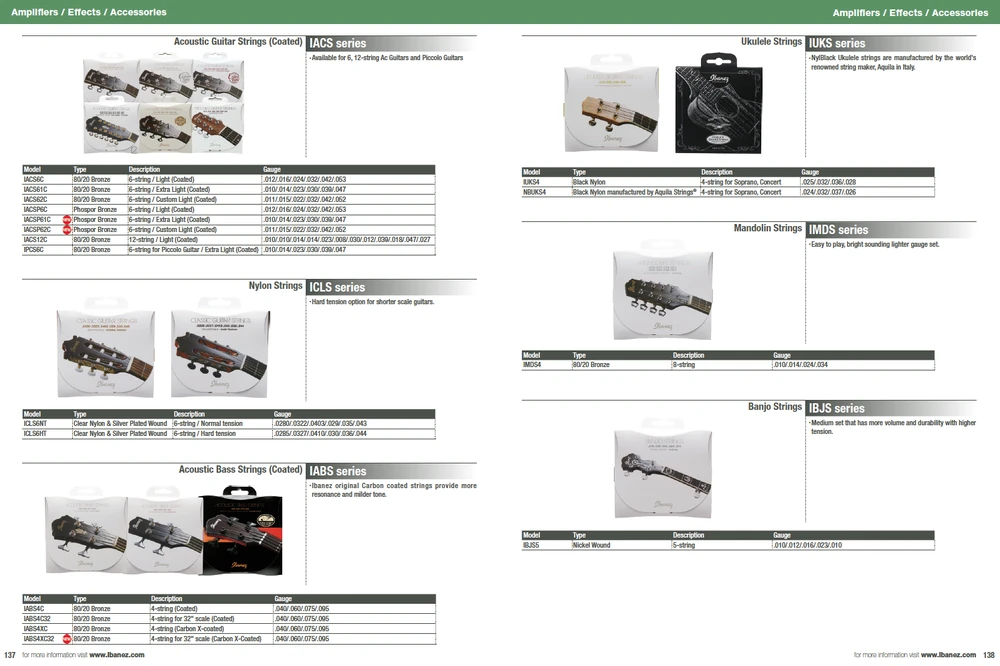Select the NBUKS4 model cell

547,192
